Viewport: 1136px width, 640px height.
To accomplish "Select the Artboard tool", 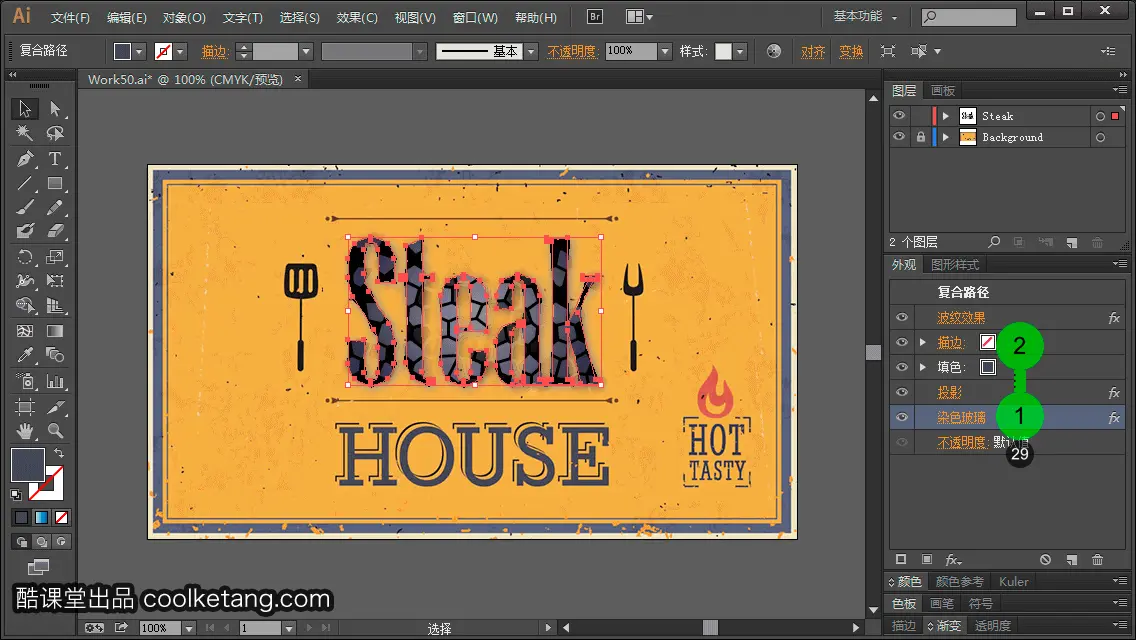I will [25, 406].
